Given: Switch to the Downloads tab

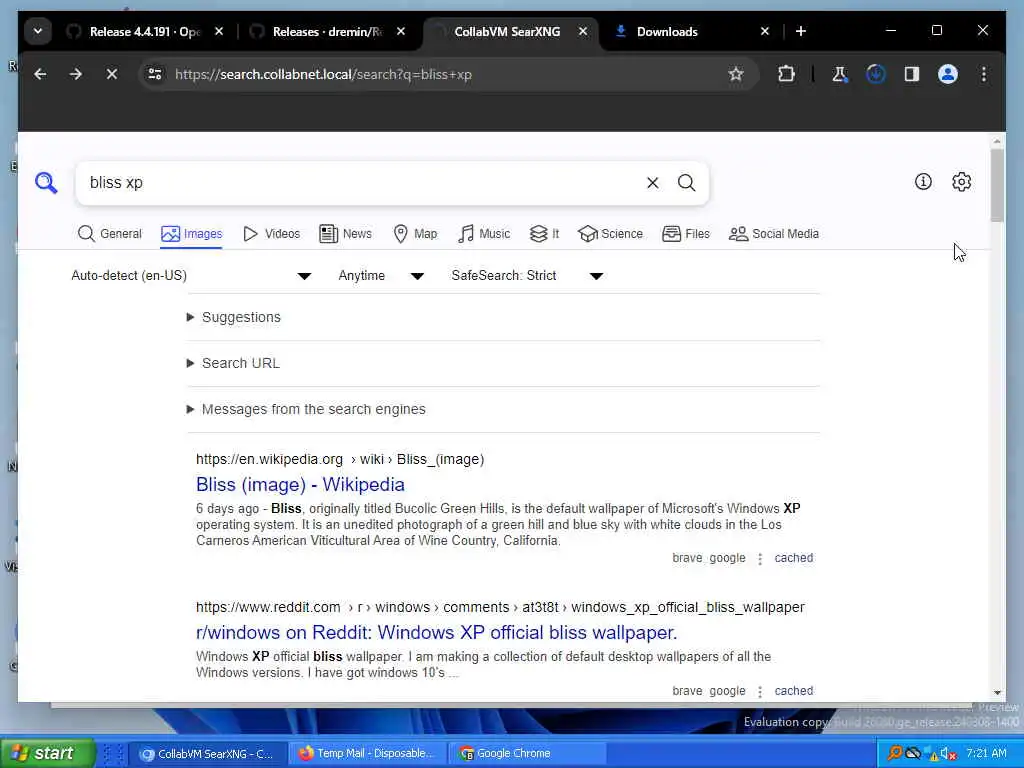Looking at the screenshot, I should tap(666, 31).
